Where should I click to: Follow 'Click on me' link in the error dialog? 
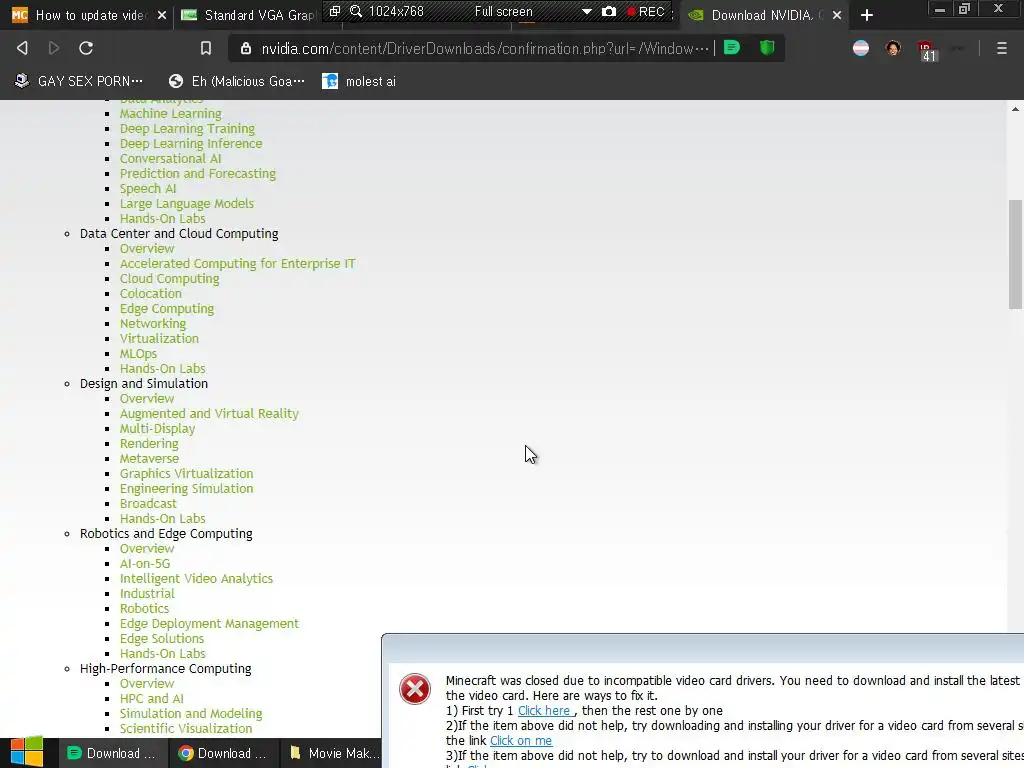[x=520, y=741]
